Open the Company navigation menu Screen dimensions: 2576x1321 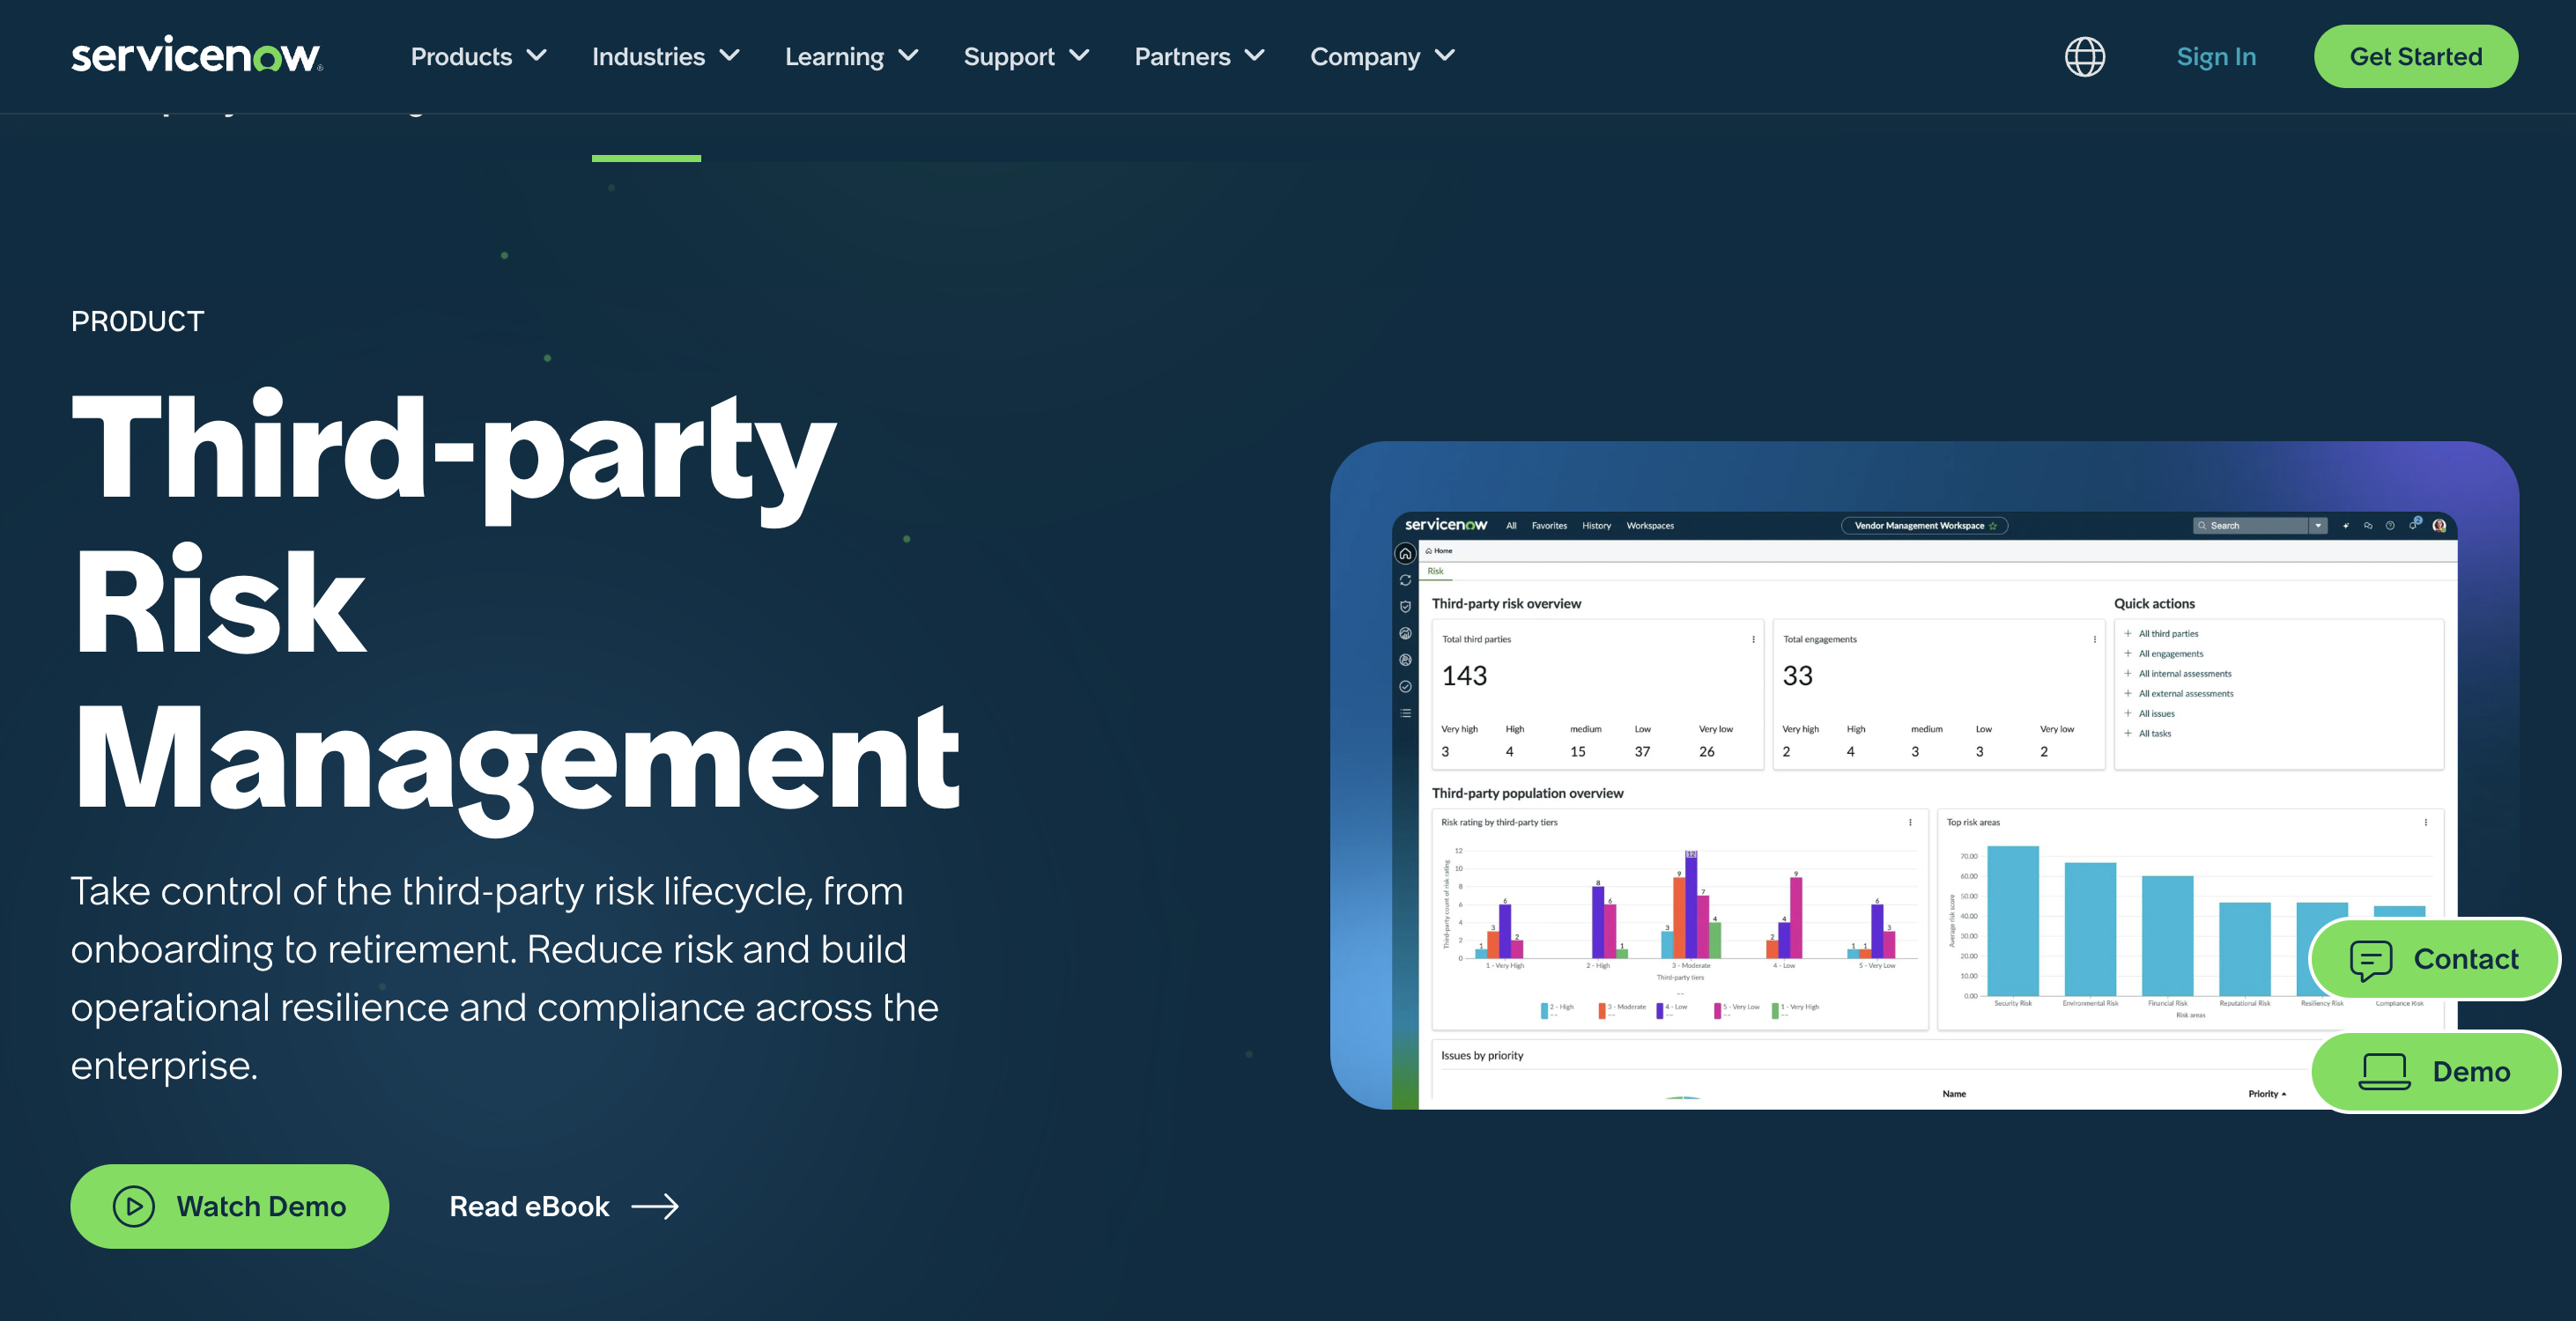(x=1382, y=57)
